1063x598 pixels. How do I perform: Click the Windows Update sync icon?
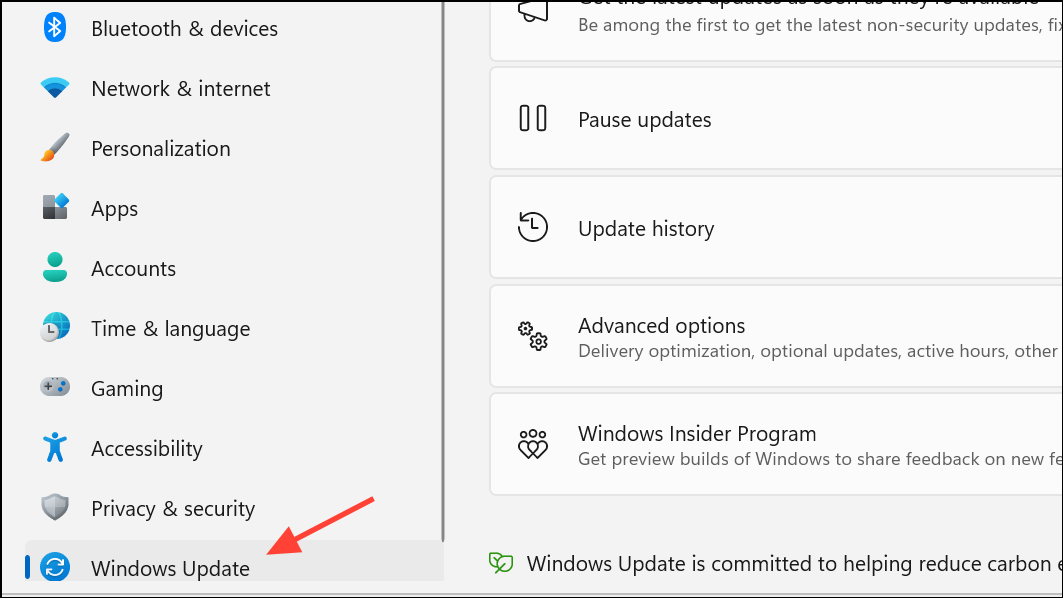[x=54, y=567]
